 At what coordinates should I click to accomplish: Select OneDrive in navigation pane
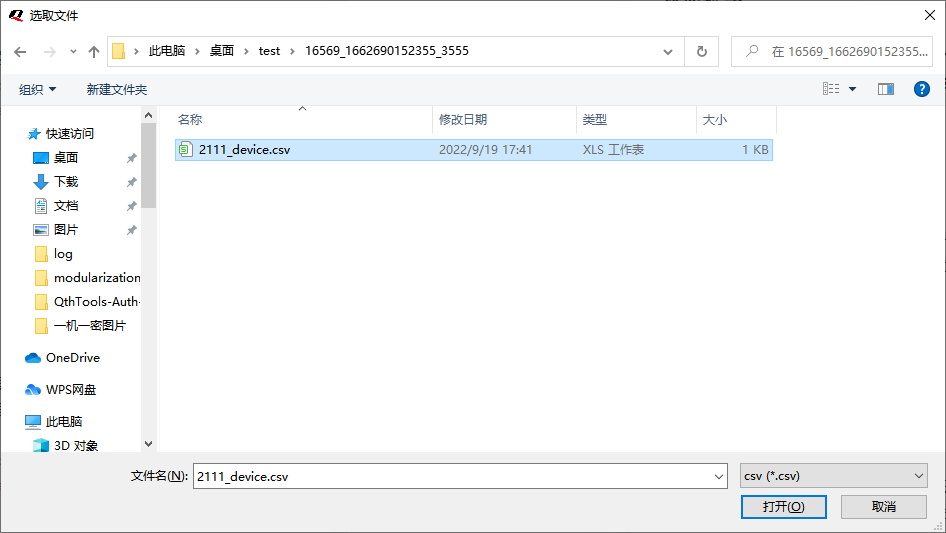tap(62, 358)
